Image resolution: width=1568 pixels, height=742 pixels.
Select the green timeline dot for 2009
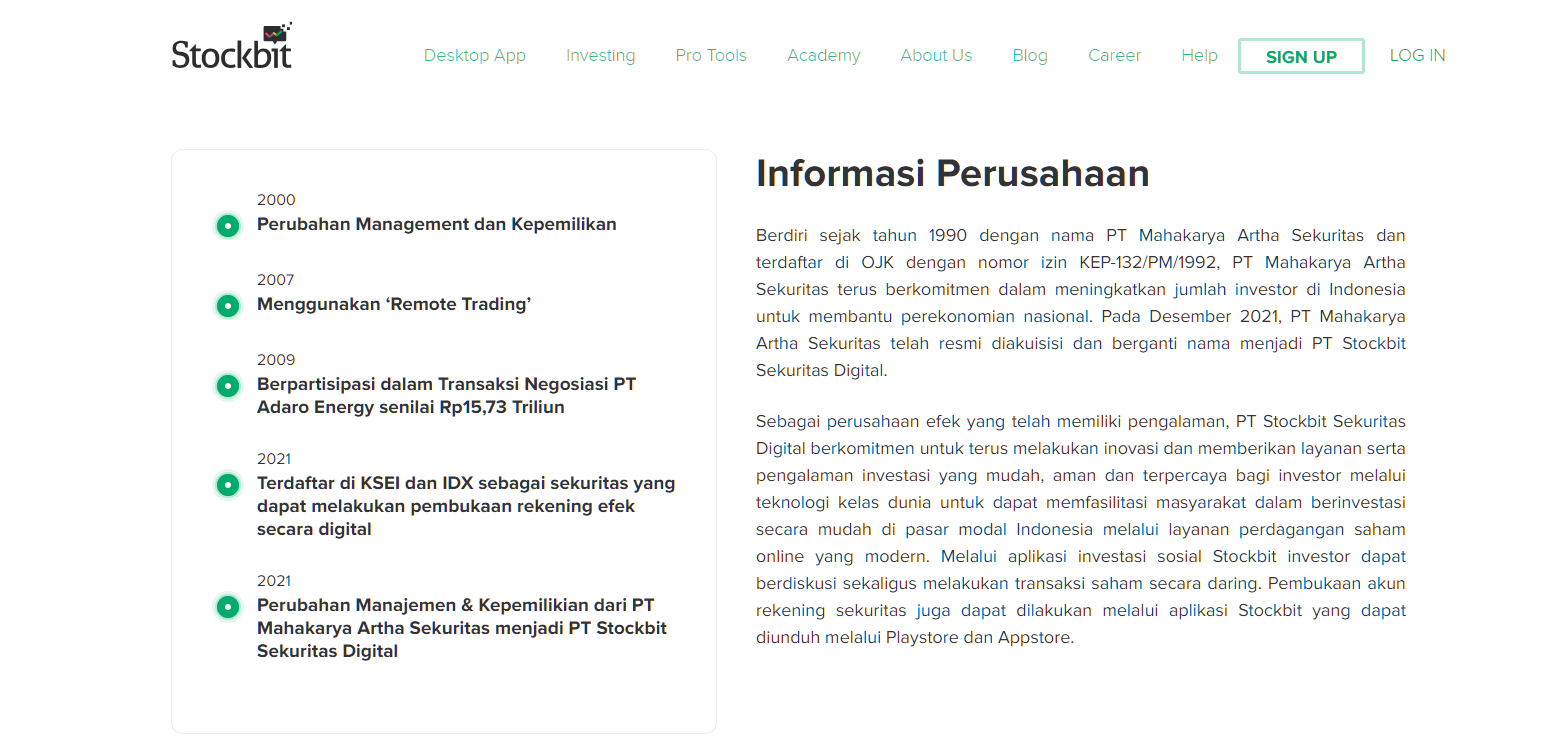coord(228,386)
